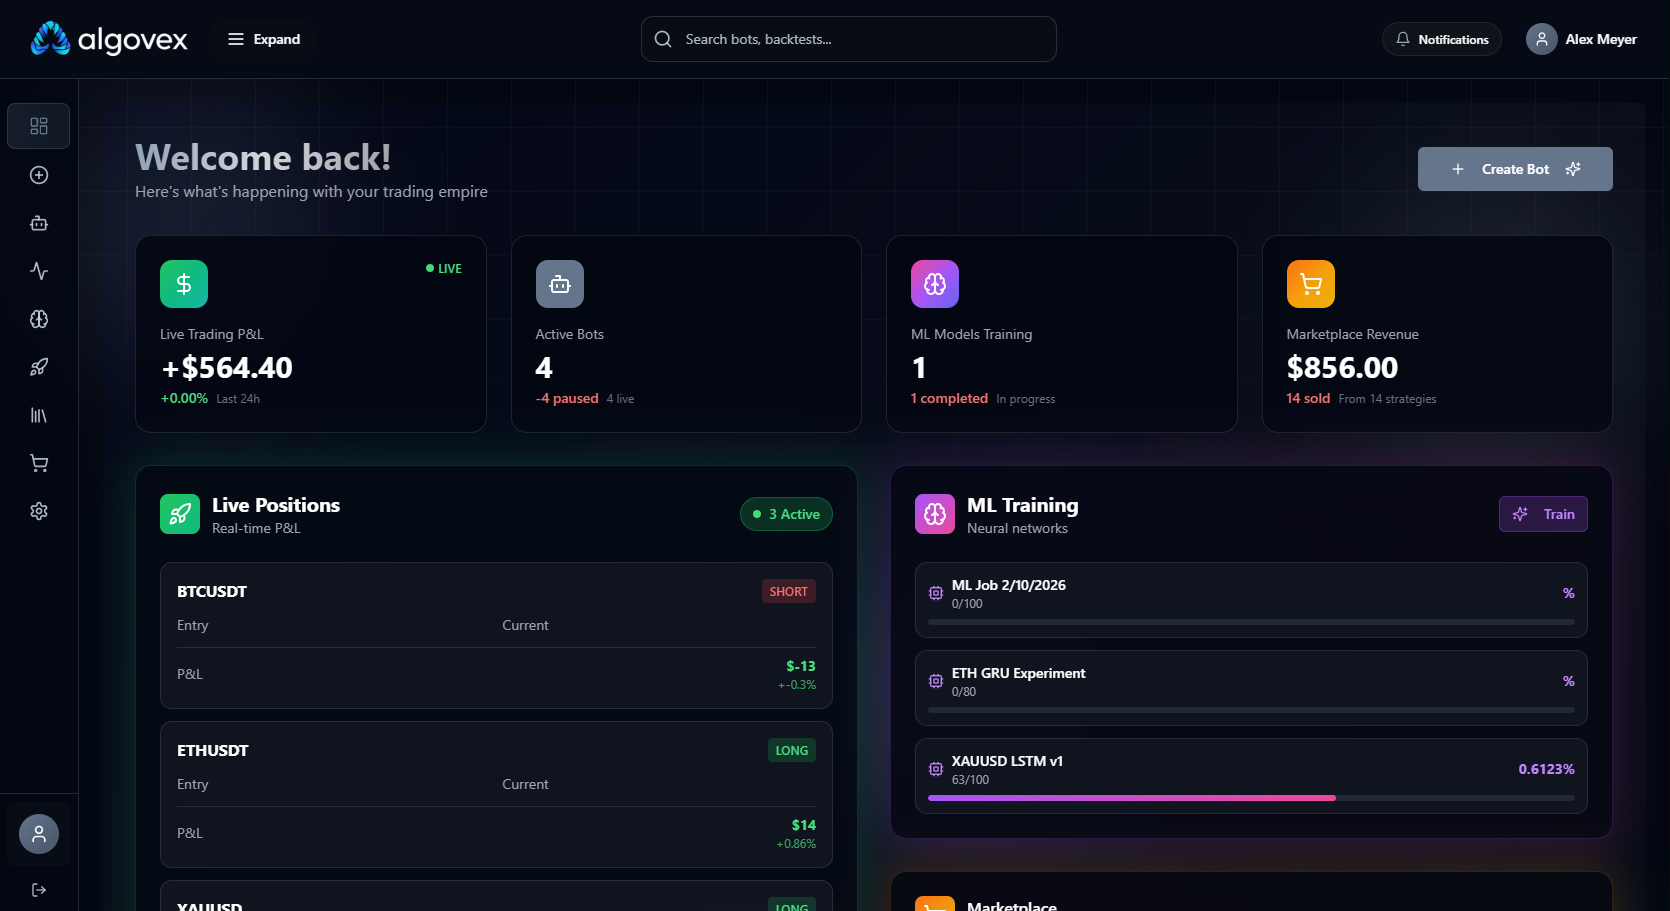Open Notifications panel

coord(1441,39)
